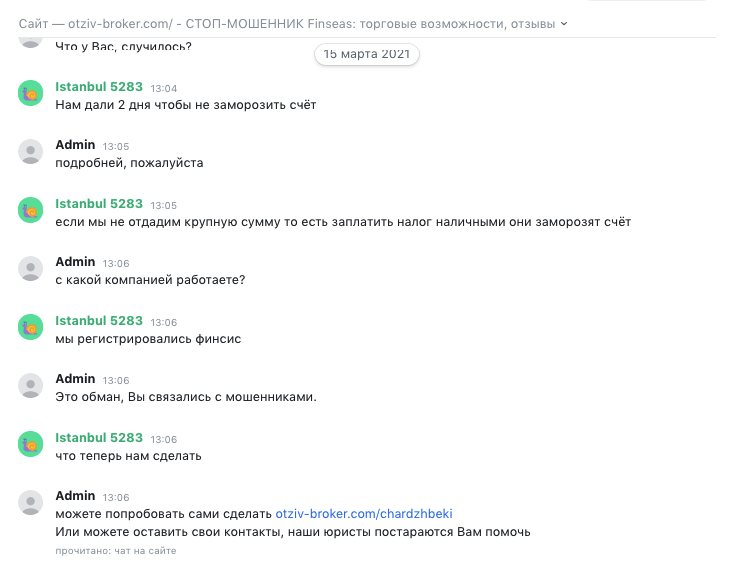Click Admin avatar beside 'Это обман' message

pyautogui.click(x=31, y=385)
